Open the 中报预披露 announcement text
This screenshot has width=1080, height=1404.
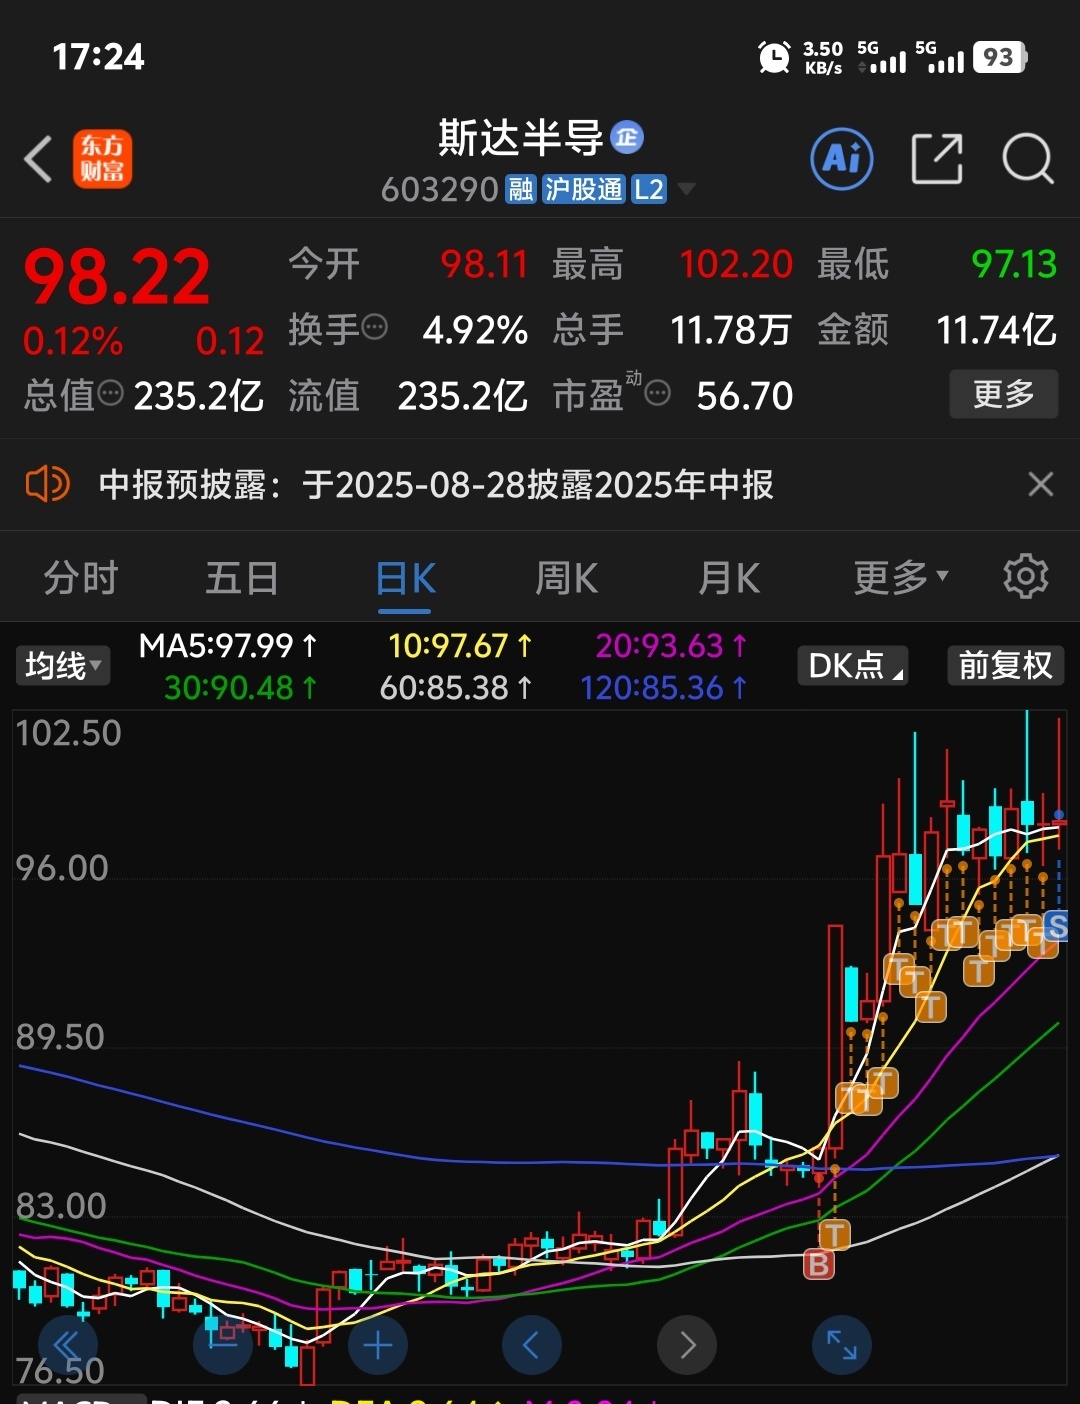click(x=436, y=485)
